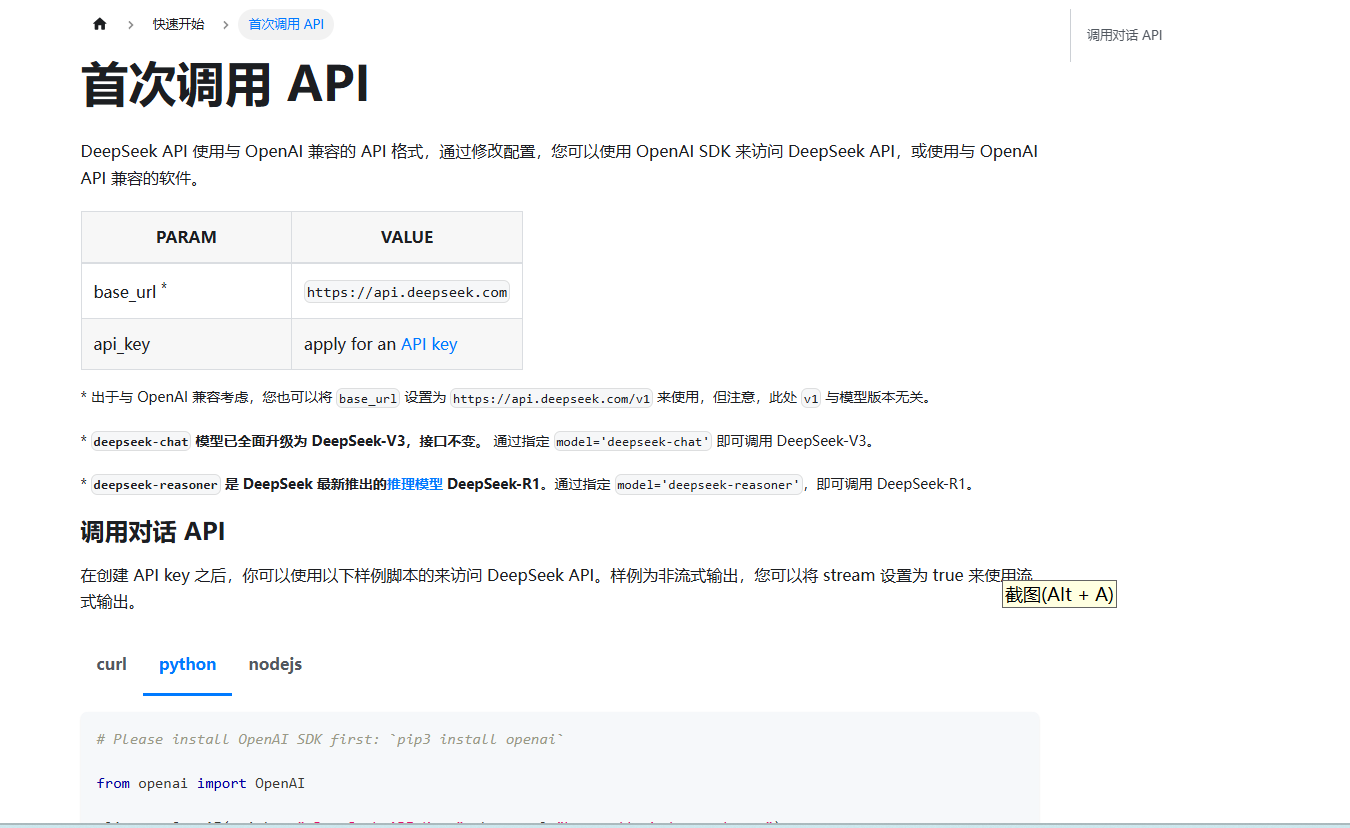Select the model='deepseek-reasoner' code snippet
This screenshot has height=828, width=1350.
click(x=708, y=484)
